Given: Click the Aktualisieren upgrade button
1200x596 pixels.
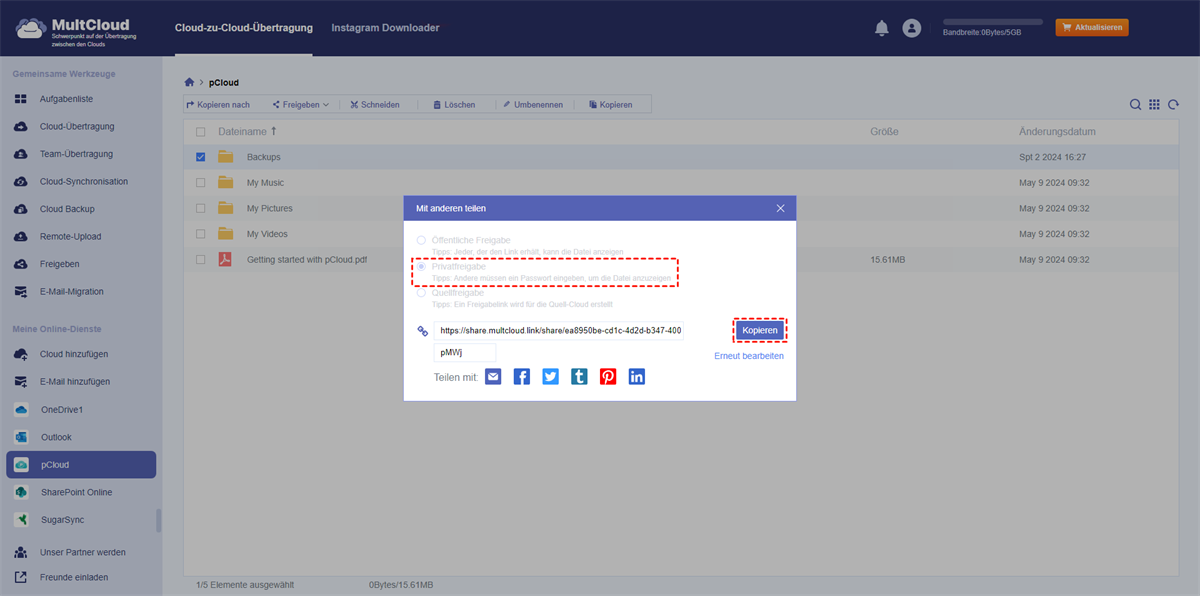Looking at the screenshot, I should coord(1092,28).
